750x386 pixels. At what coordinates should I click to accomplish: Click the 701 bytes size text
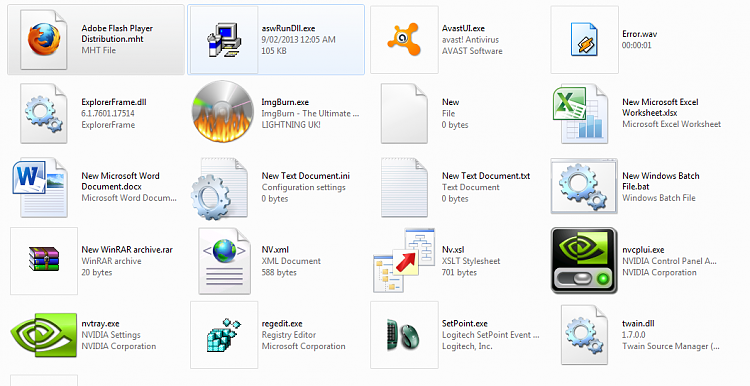[459, 272]
